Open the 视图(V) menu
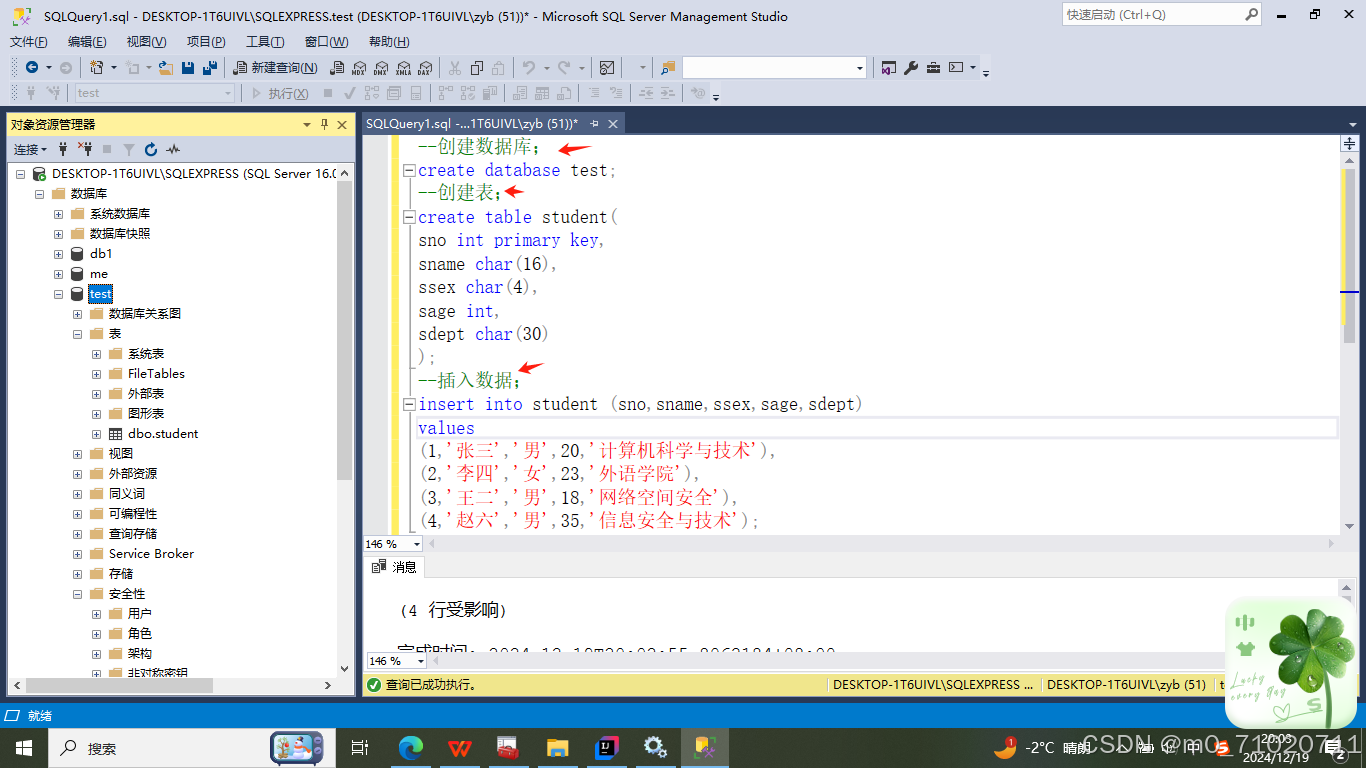1366x768 pixels. (x=146, y=41)
